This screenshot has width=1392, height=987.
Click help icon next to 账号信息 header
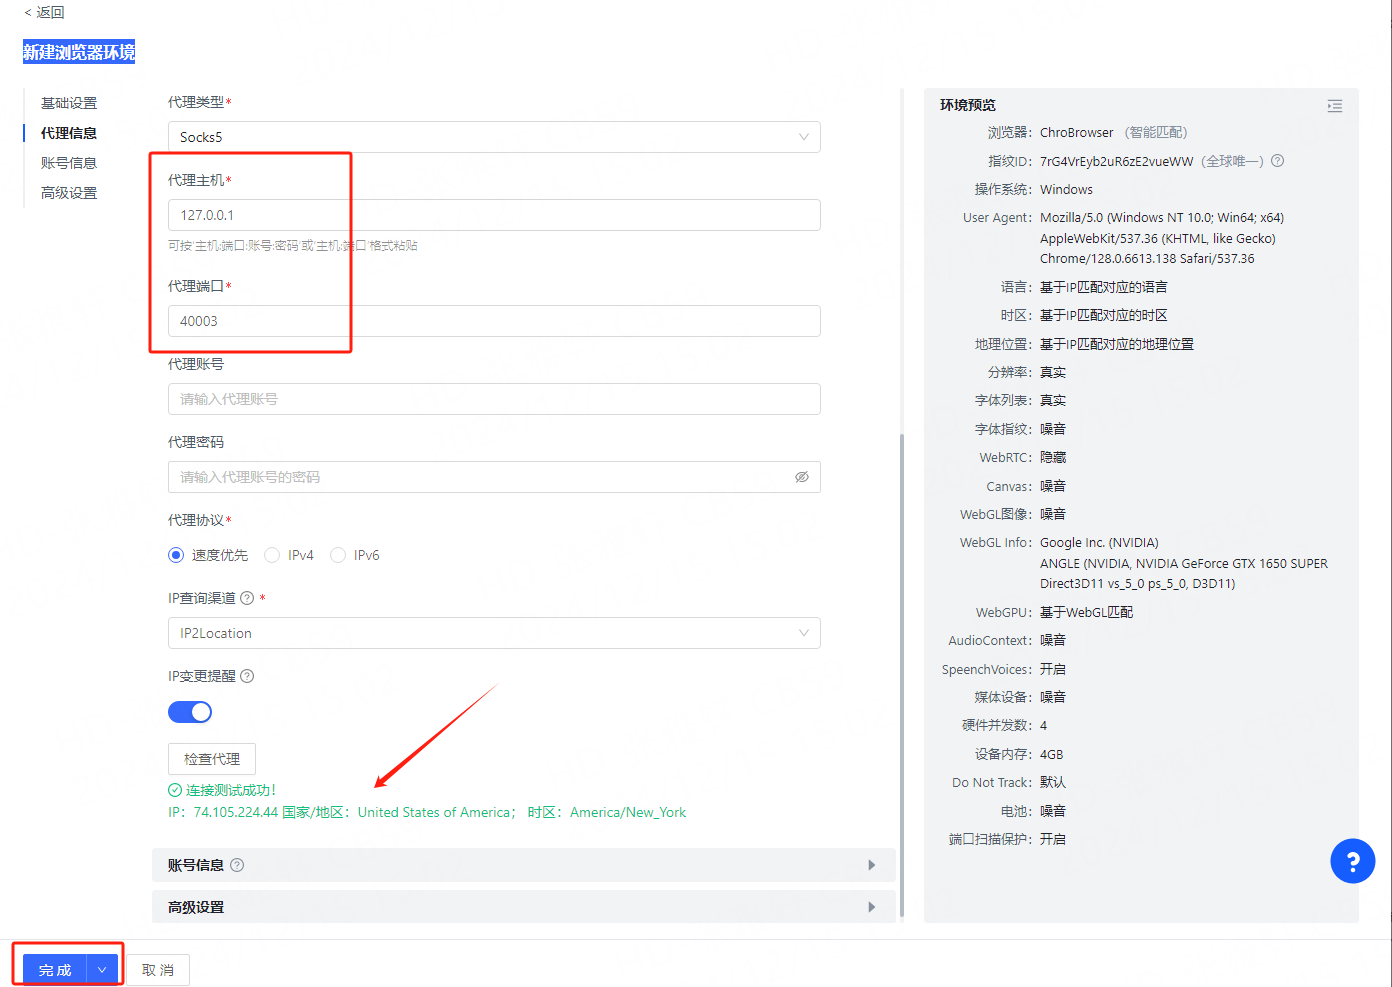(237, 865)
